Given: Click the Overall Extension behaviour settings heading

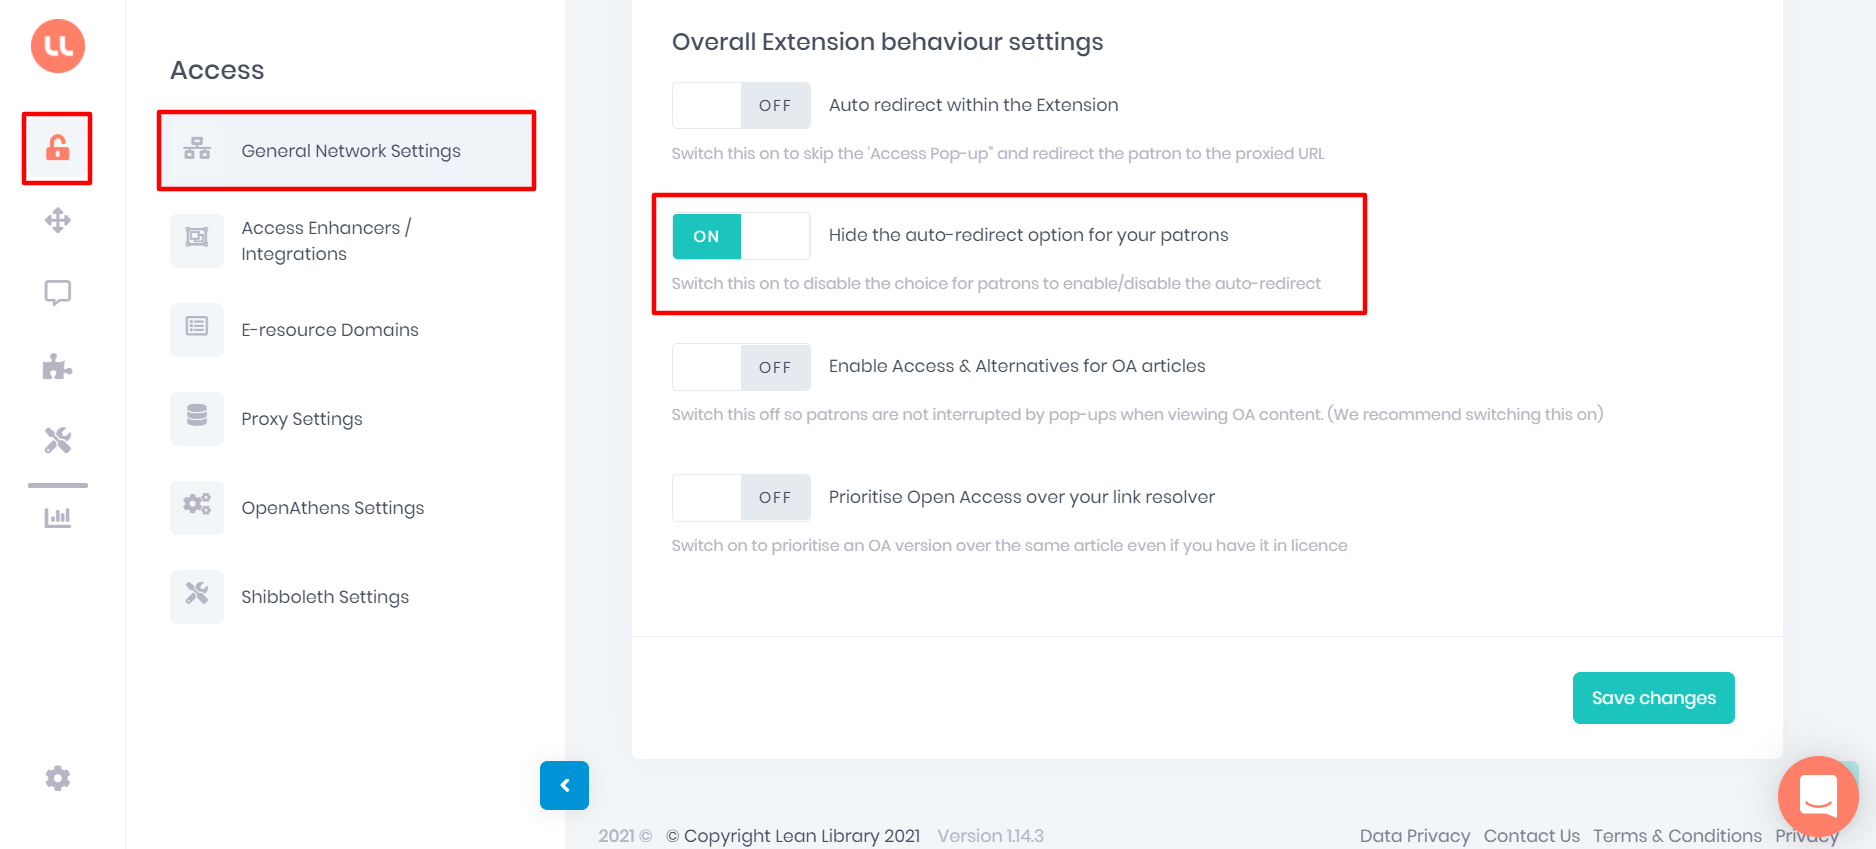Looking at the screenshot, I should coord(887,42).
